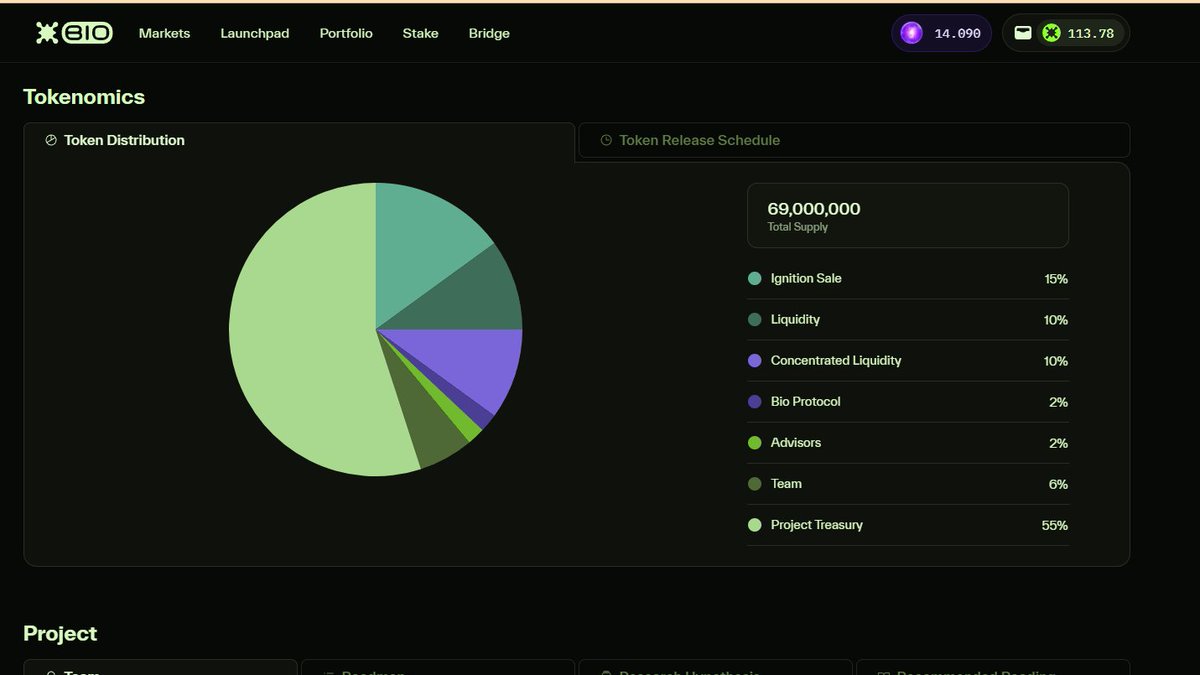Click the BIO logo in the header

[x=74, y=33]
